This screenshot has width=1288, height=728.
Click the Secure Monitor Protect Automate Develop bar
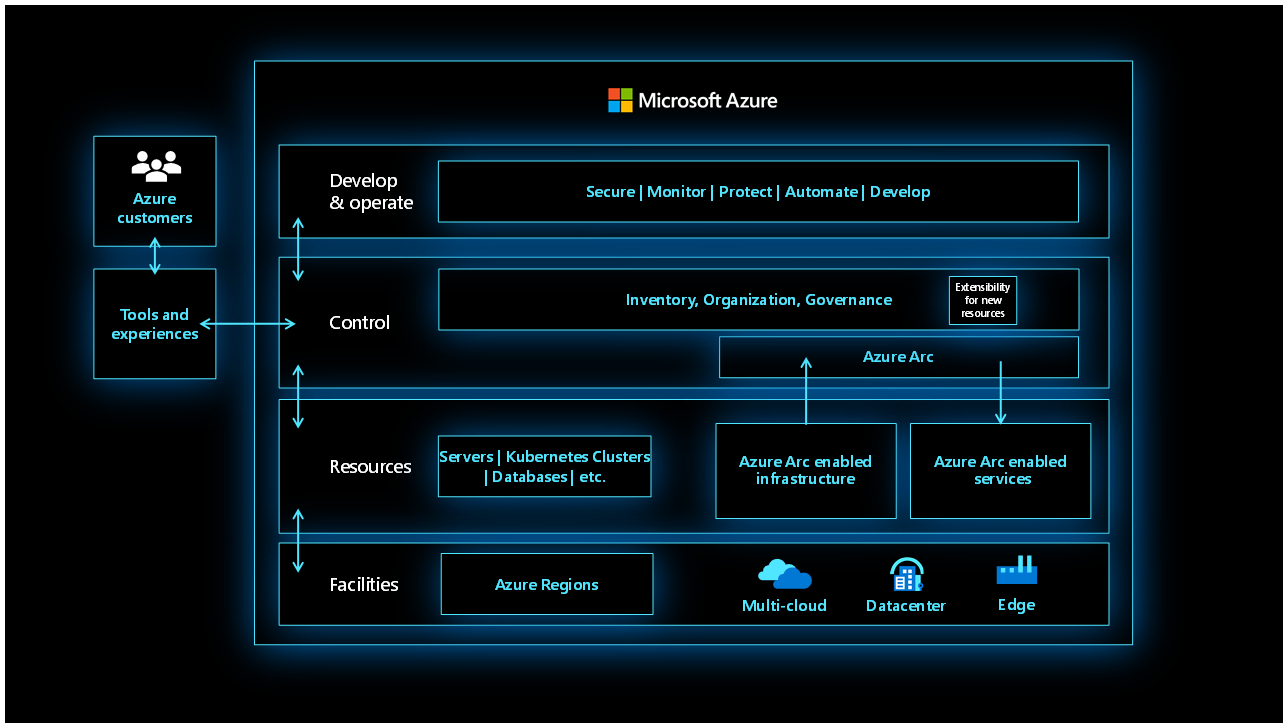[x=758, y=191]
